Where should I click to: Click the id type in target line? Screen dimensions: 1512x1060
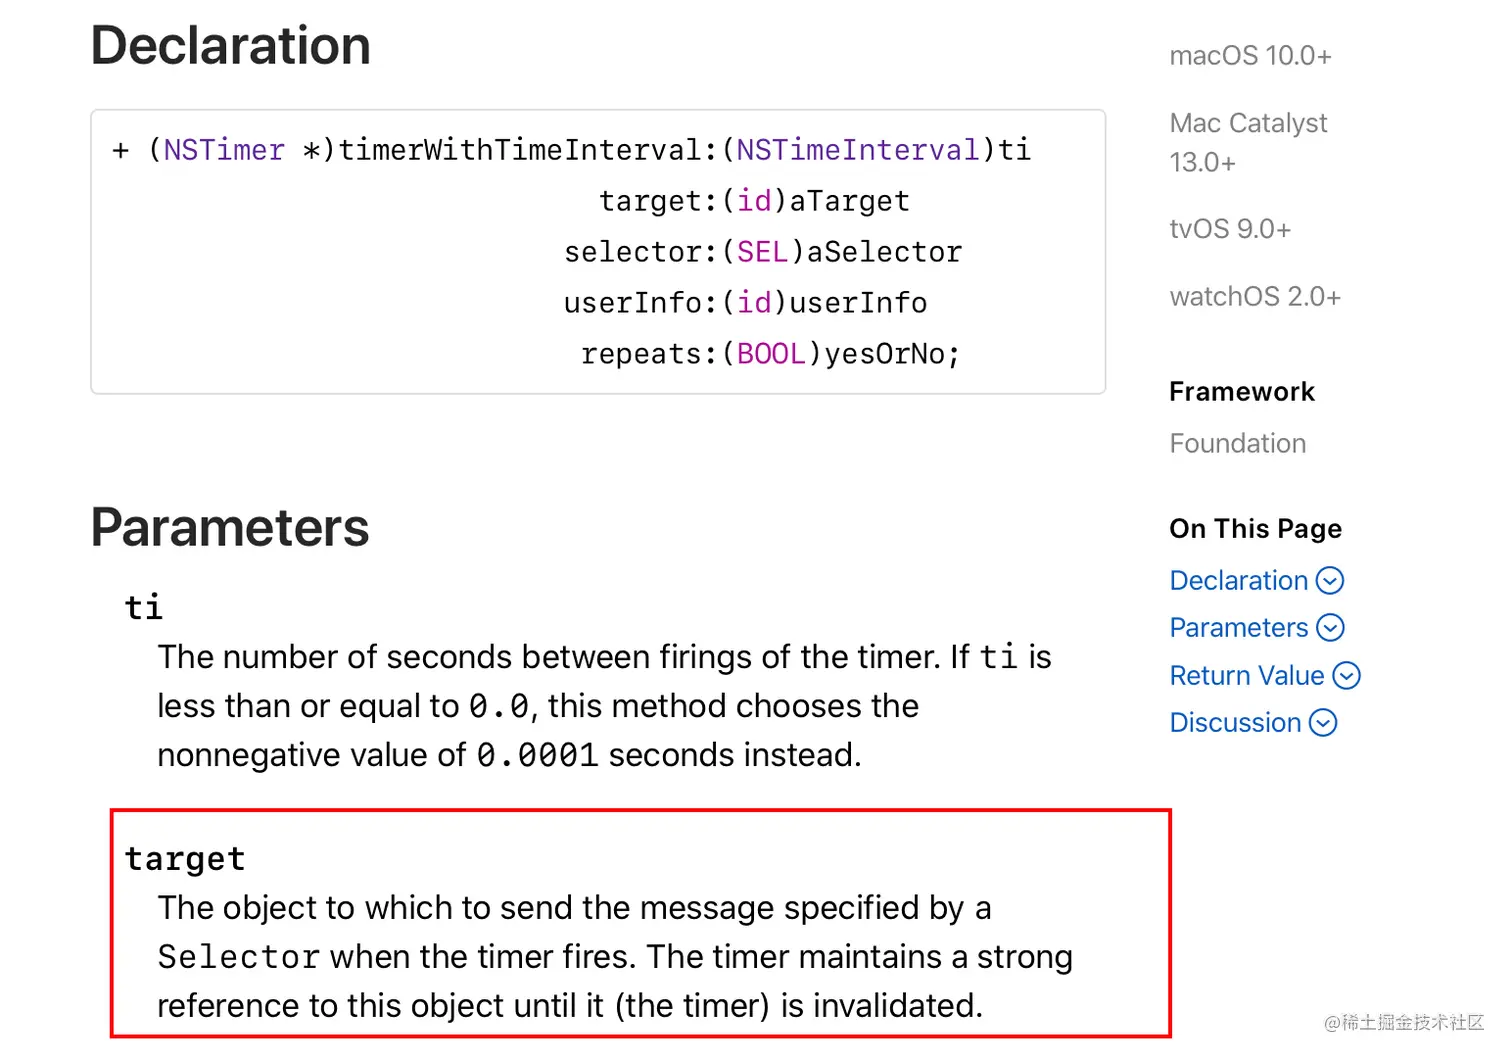click(x=754, y=201)
